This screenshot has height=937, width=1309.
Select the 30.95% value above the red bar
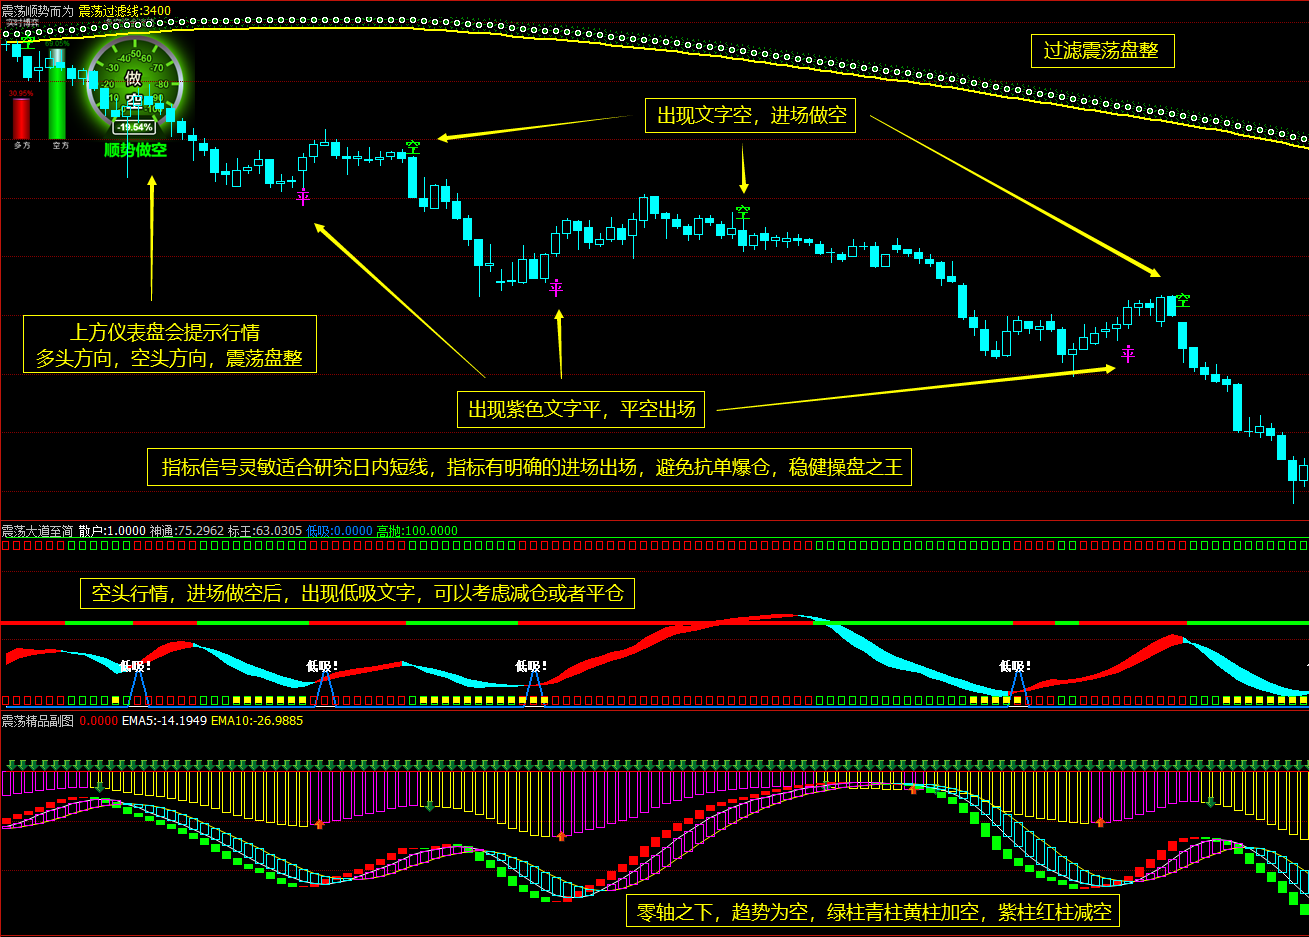coord(21,93)
